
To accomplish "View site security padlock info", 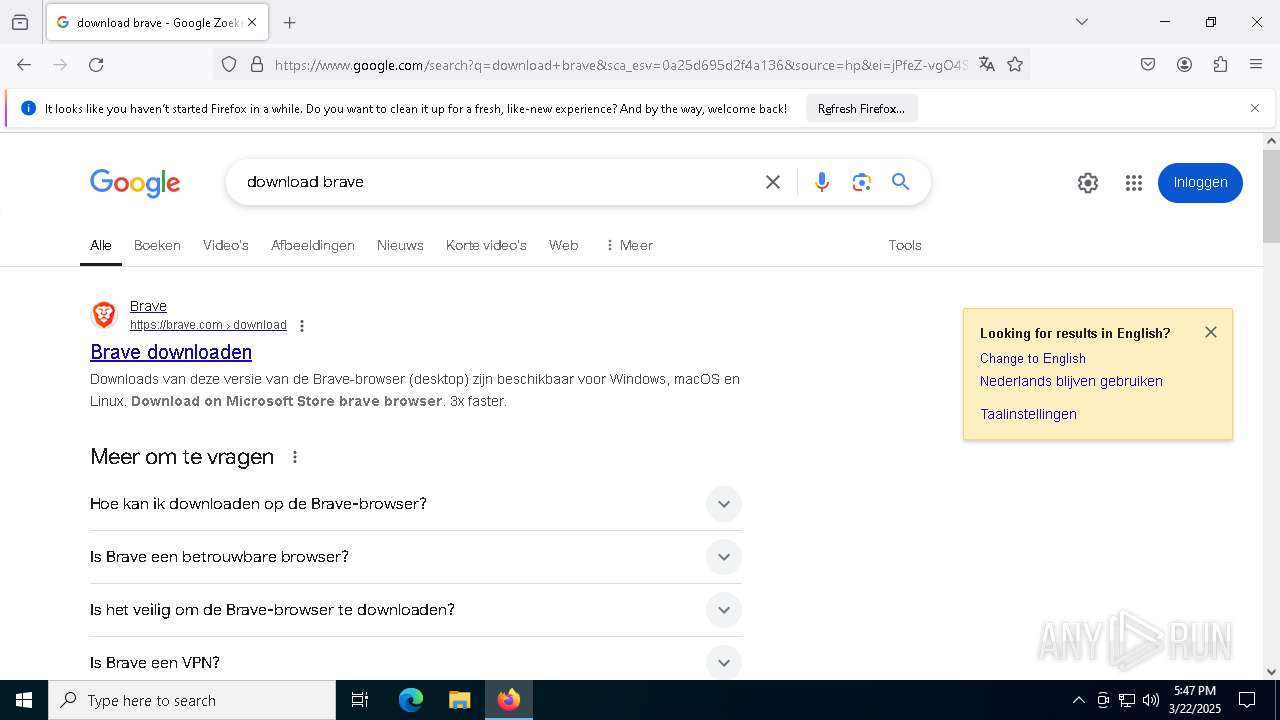I will pyautogui.click(x=257, y=65).
